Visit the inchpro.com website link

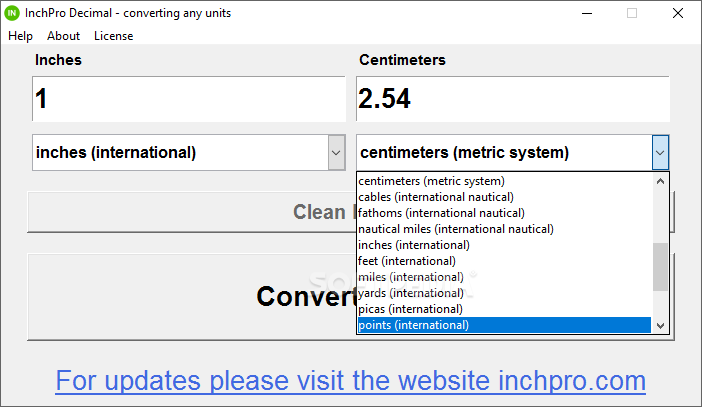[351, 381]
